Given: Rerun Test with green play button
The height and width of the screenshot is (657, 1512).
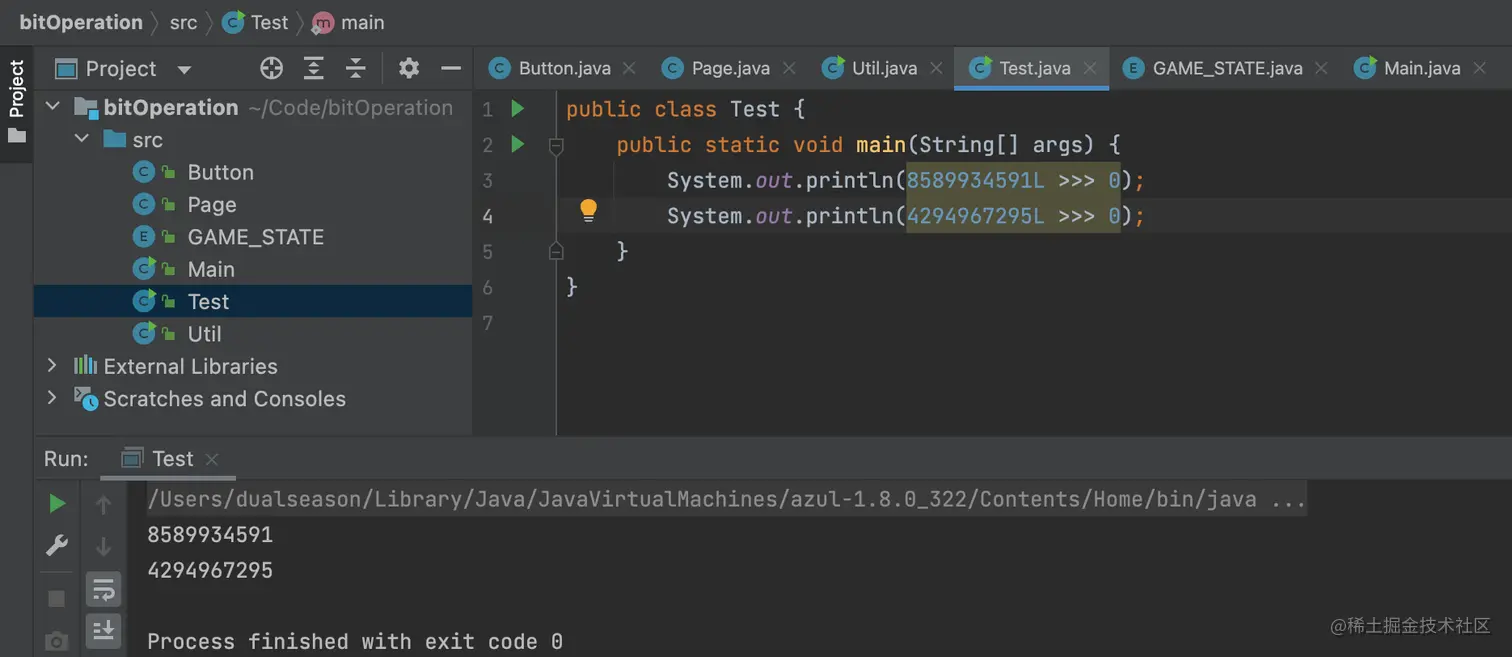Looking at the screenshot, I should click(x=57, y=504).
